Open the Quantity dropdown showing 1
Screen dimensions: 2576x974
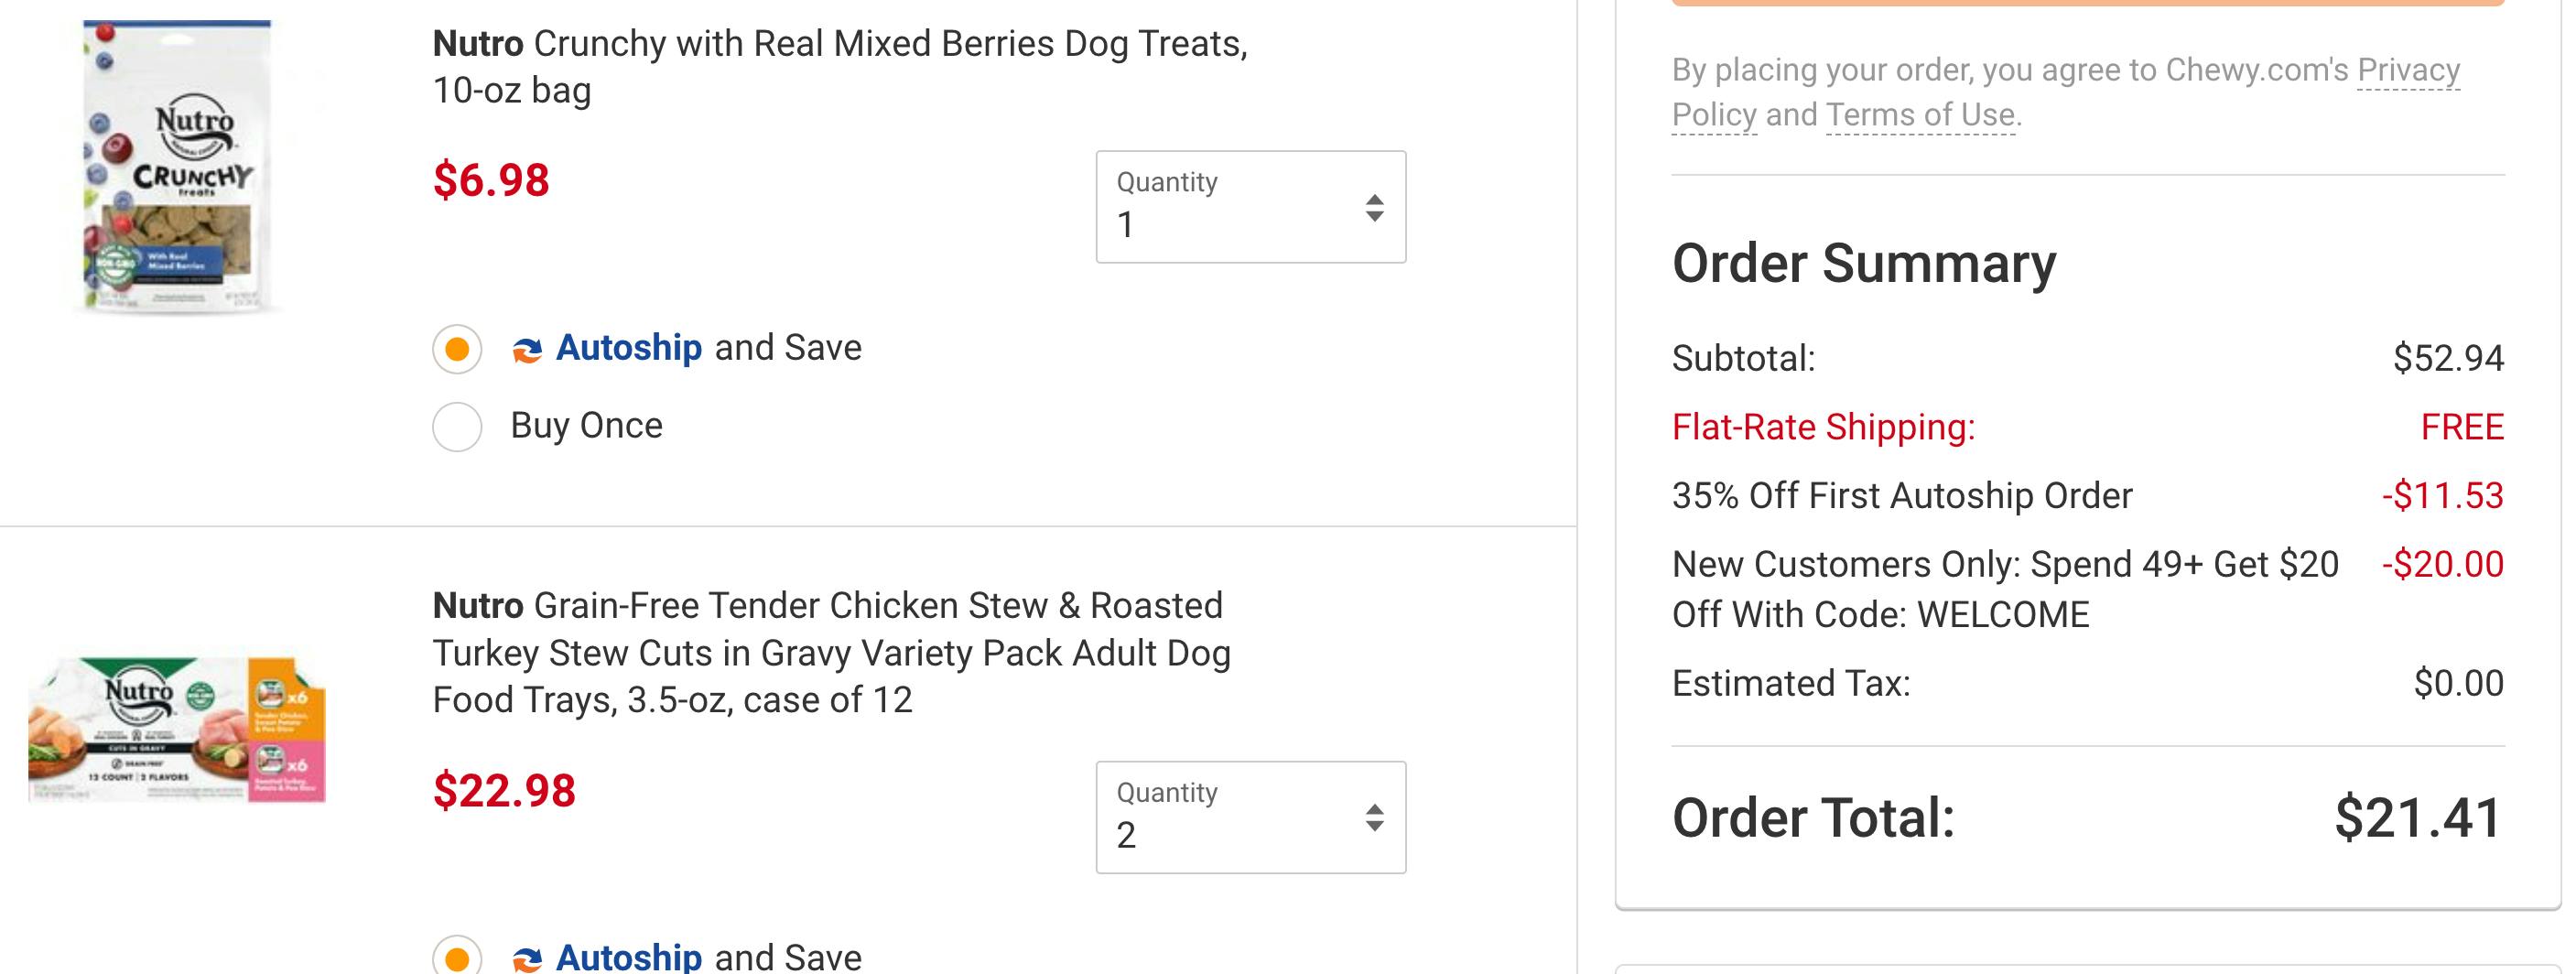click(x=1250, y=207)
